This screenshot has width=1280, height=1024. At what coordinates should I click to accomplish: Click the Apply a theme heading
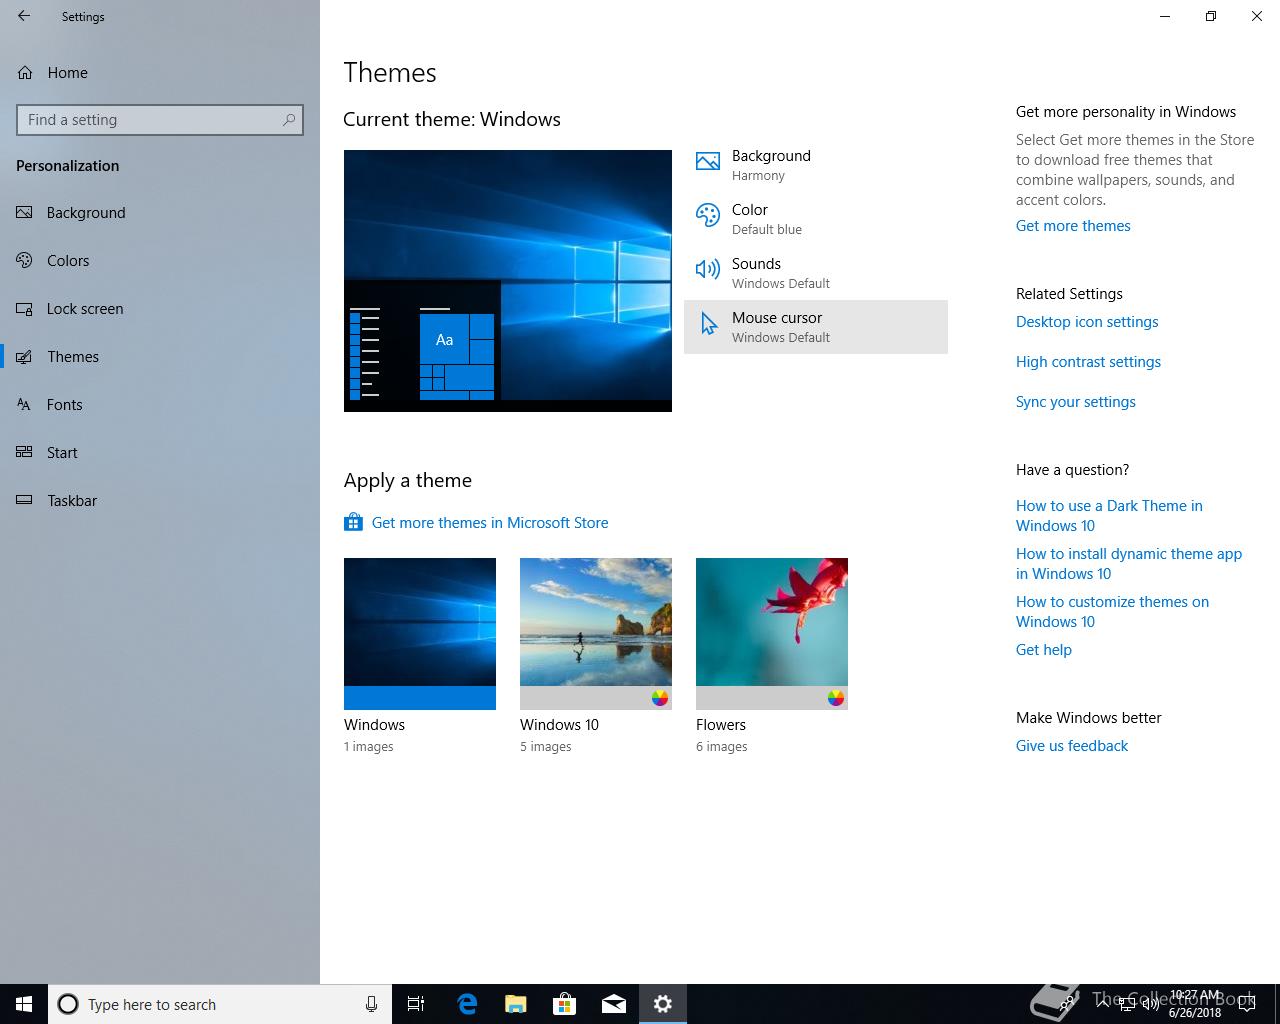click(408, 480)
